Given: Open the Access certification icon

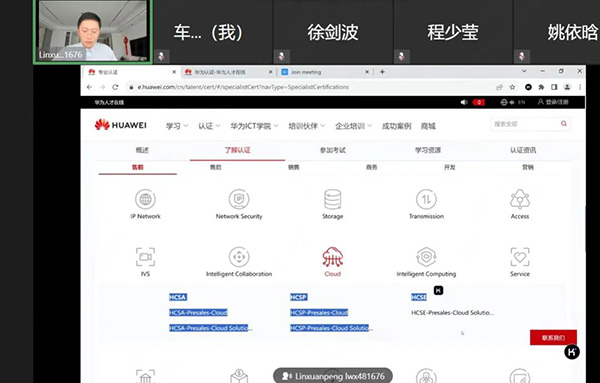Looking at the screenshot, I should click(x=520, y=199).
